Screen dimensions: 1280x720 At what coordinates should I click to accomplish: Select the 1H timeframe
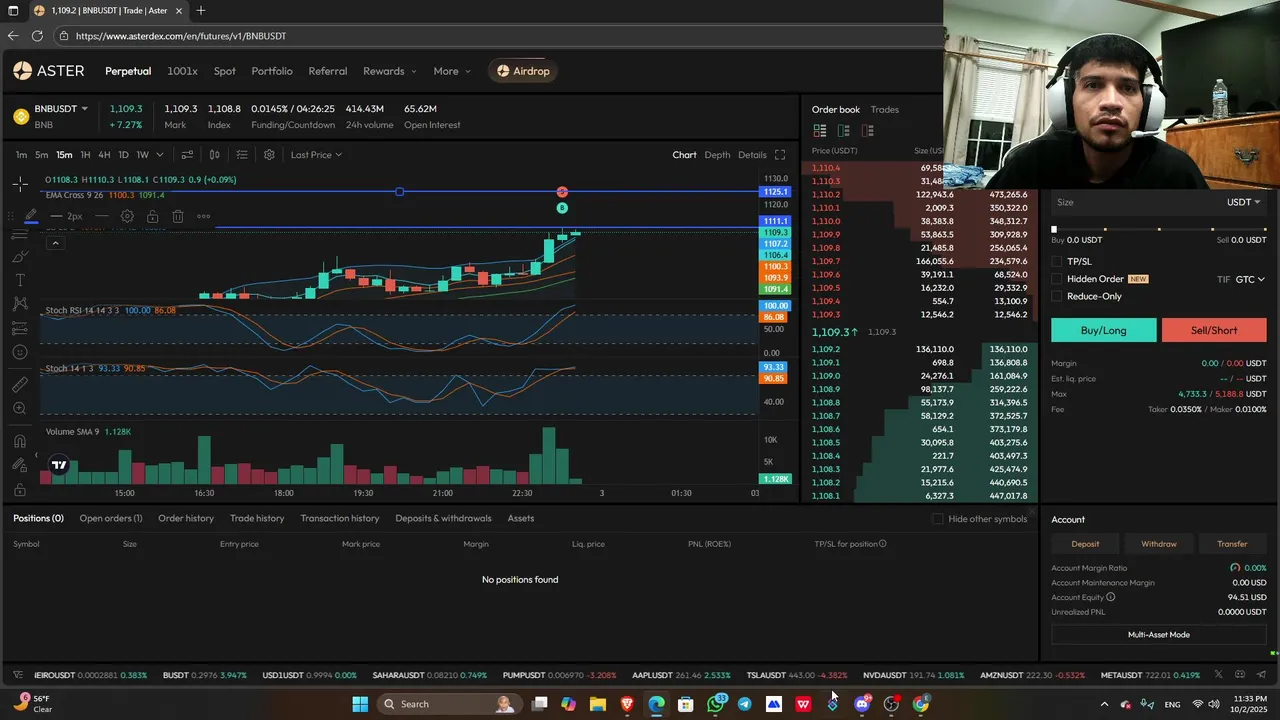click(x=85, y=155)
